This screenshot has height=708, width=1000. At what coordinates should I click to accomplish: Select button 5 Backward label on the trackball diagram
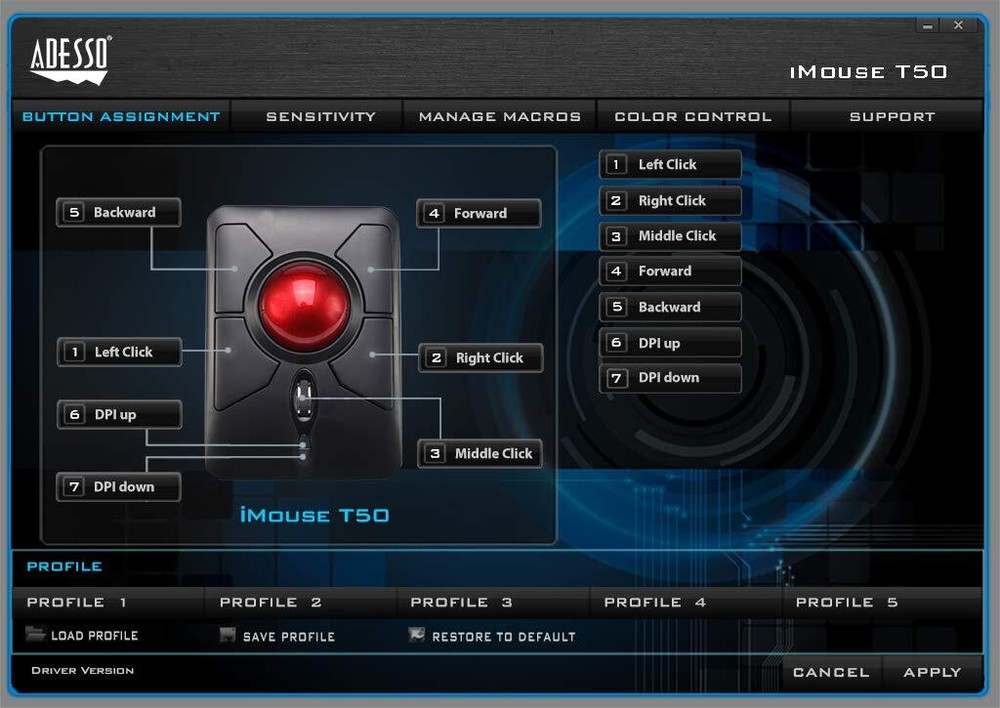(x=118, y=212)
